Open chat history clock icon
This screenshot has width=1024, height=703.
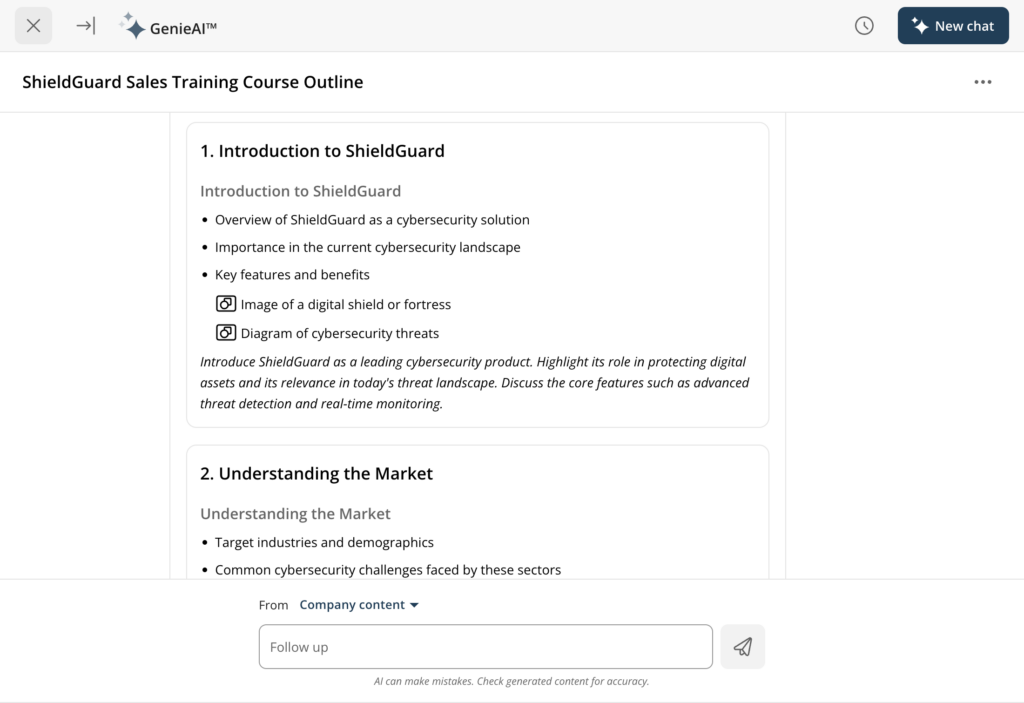(x=864, y=26)
